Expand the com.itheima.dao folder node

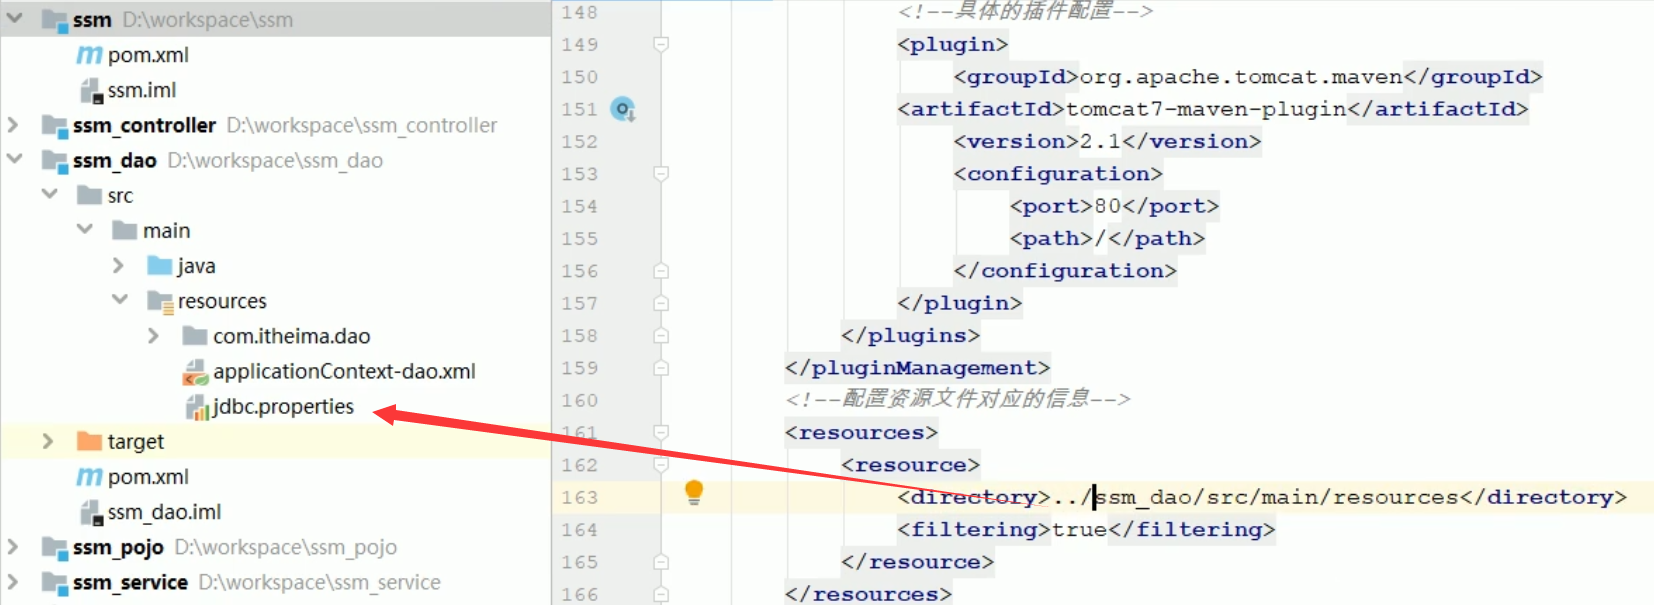[x=154, y=336]
